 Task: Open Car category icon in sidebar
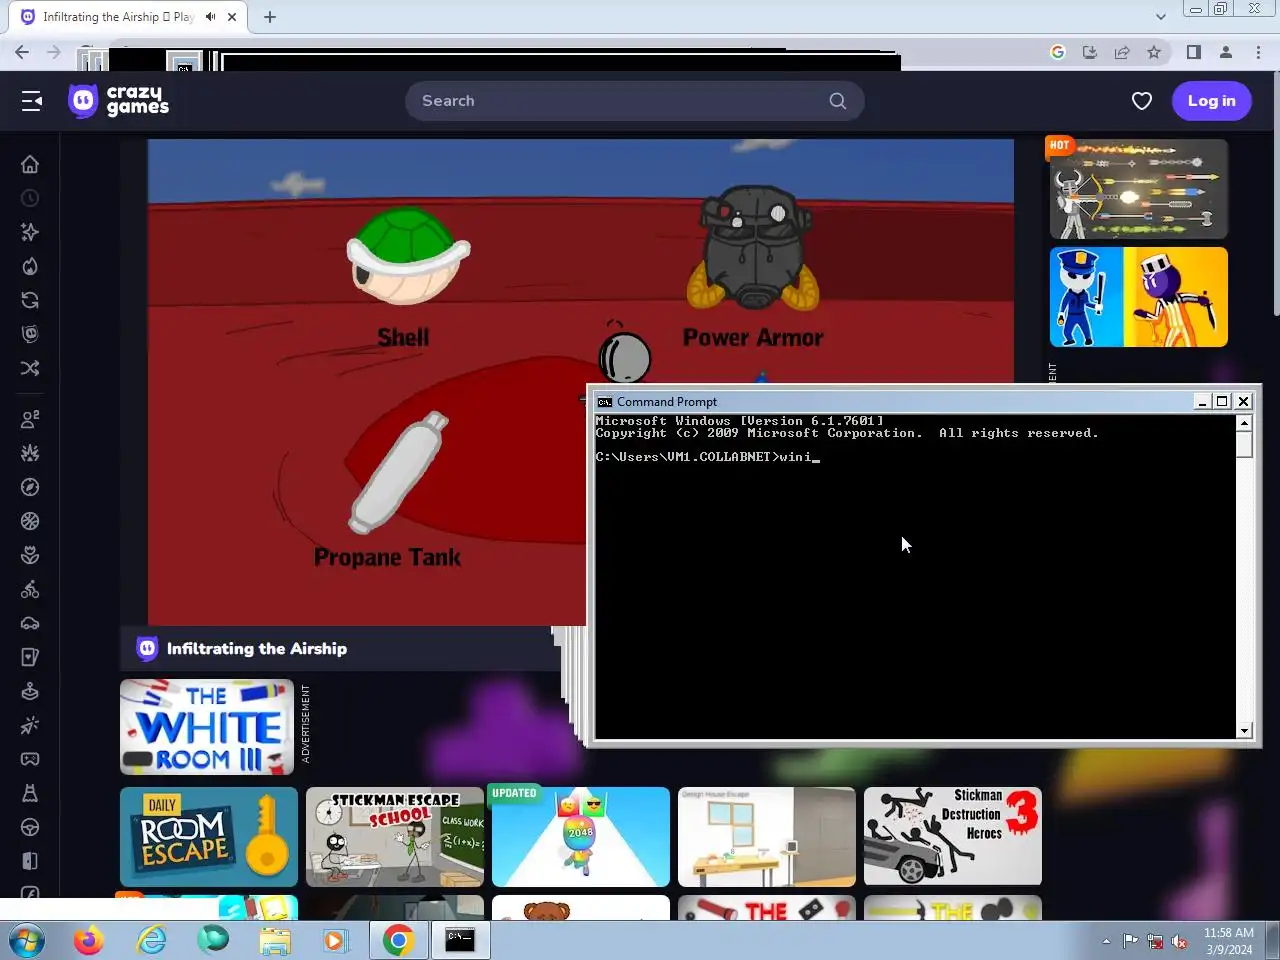point(30,623)
